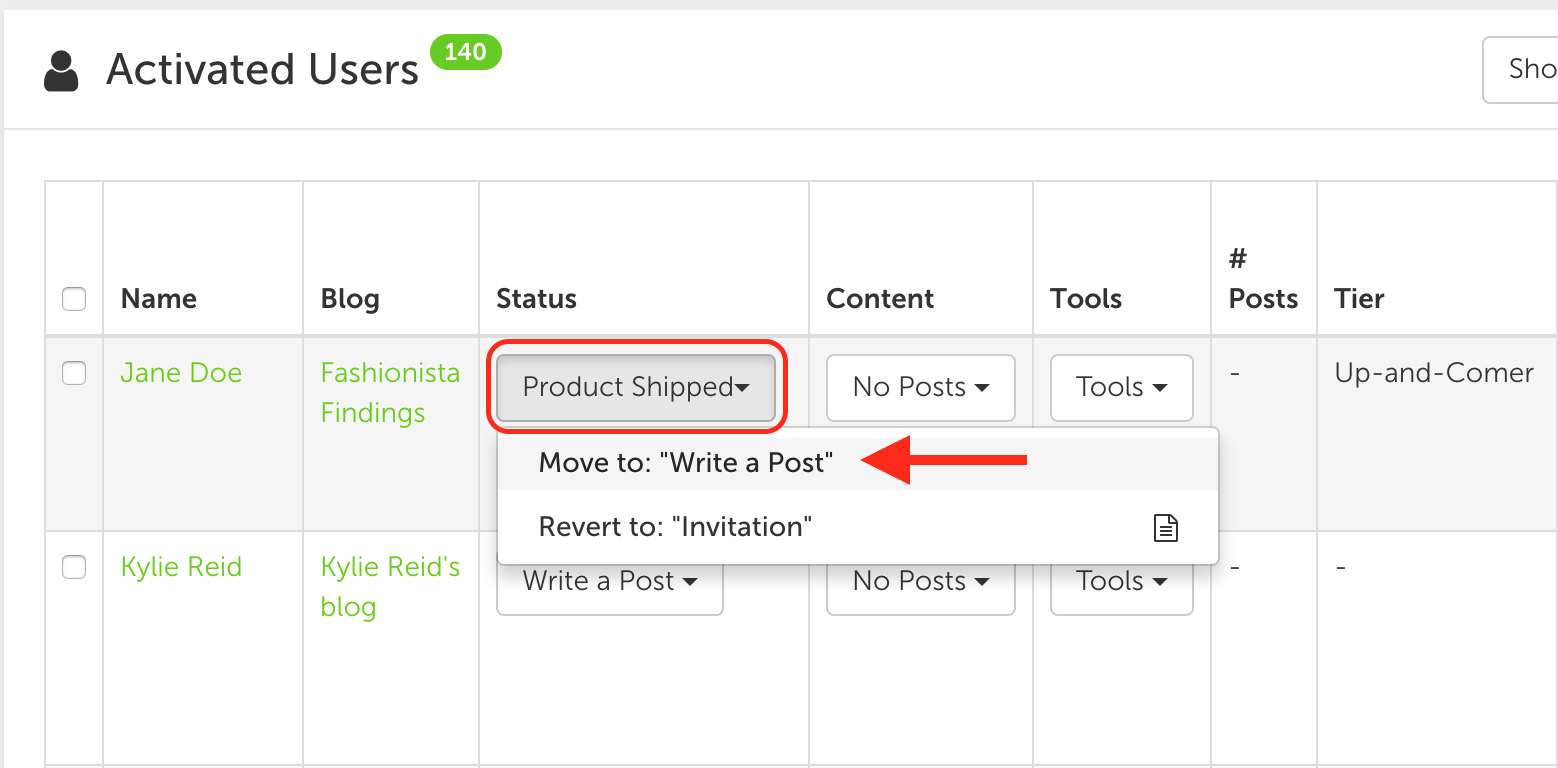Tick the select-all checkbox in table header
Screen dimensions: 1558x768
(x=74, y=299)
